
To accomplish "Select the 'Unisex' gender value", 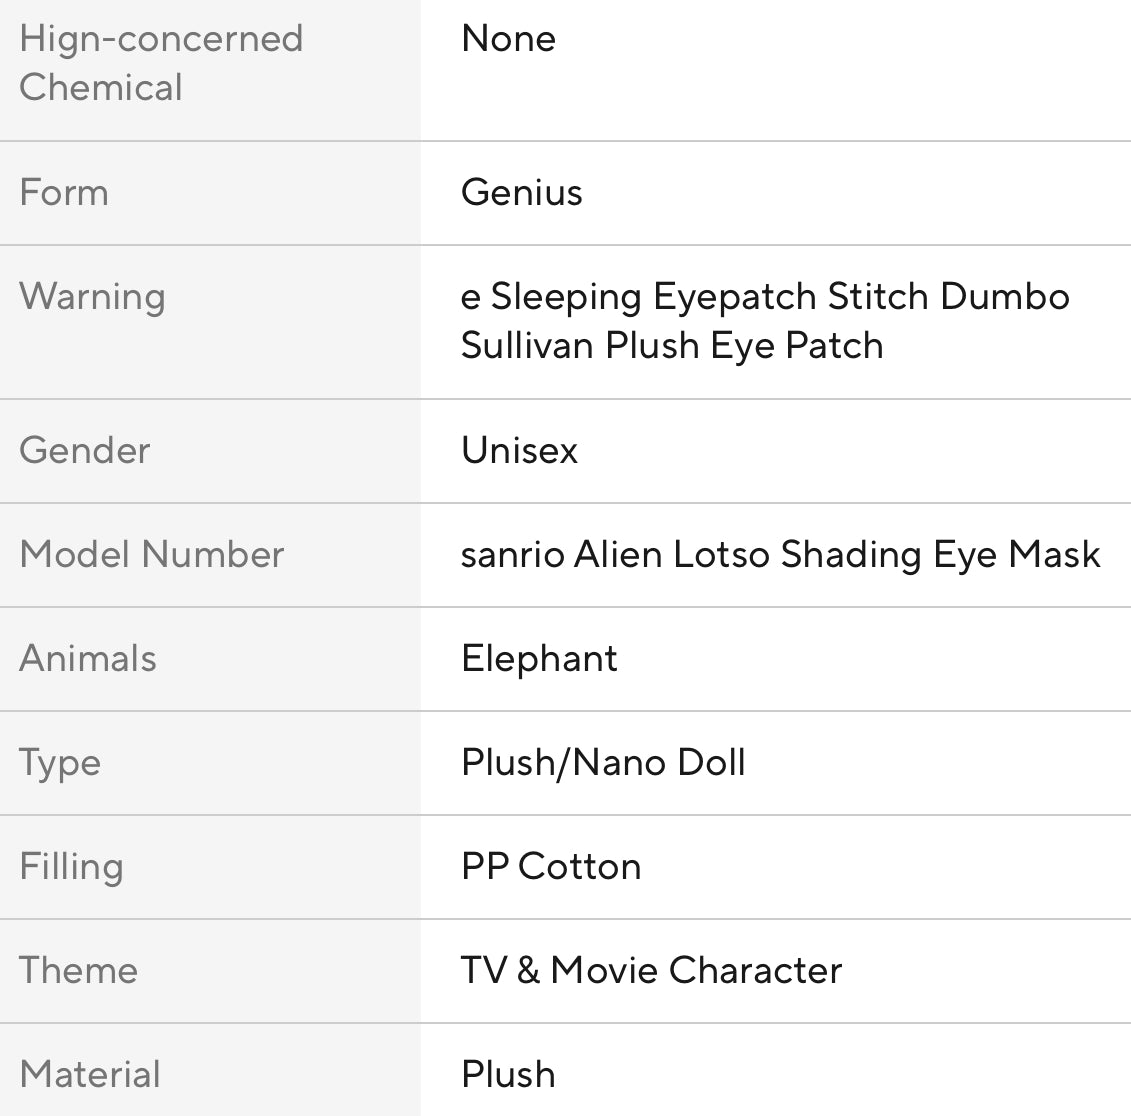I will (519, 450).
